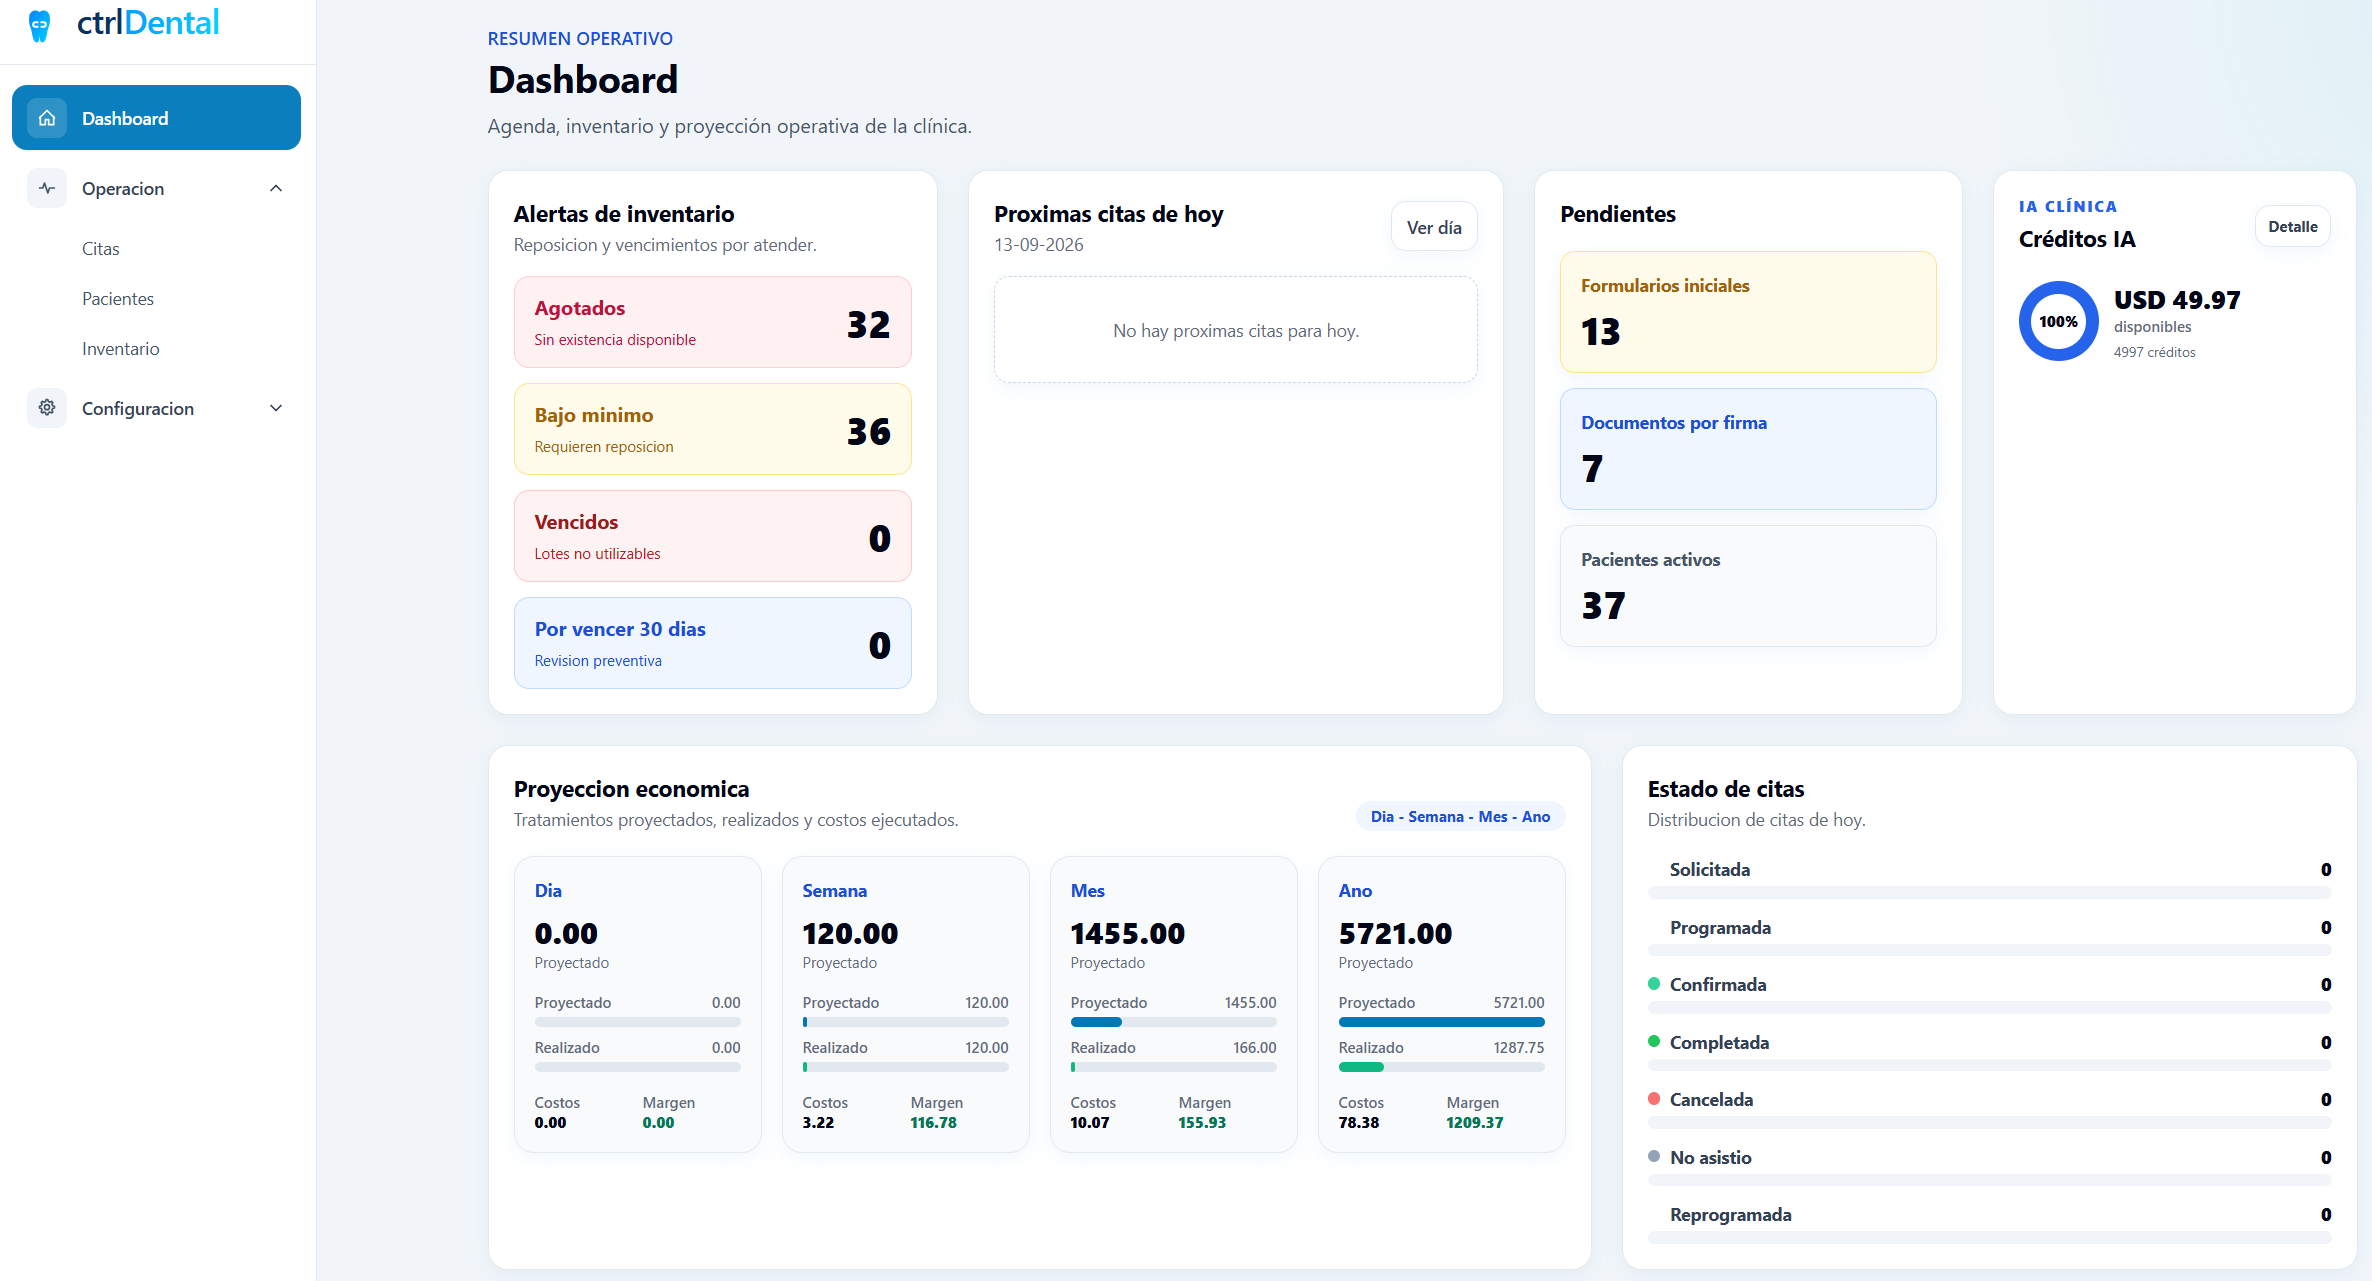Click the ctrlDental tooth logo icon
This screenshot has width=2372, height=1281.
click(x=39, y=25)
